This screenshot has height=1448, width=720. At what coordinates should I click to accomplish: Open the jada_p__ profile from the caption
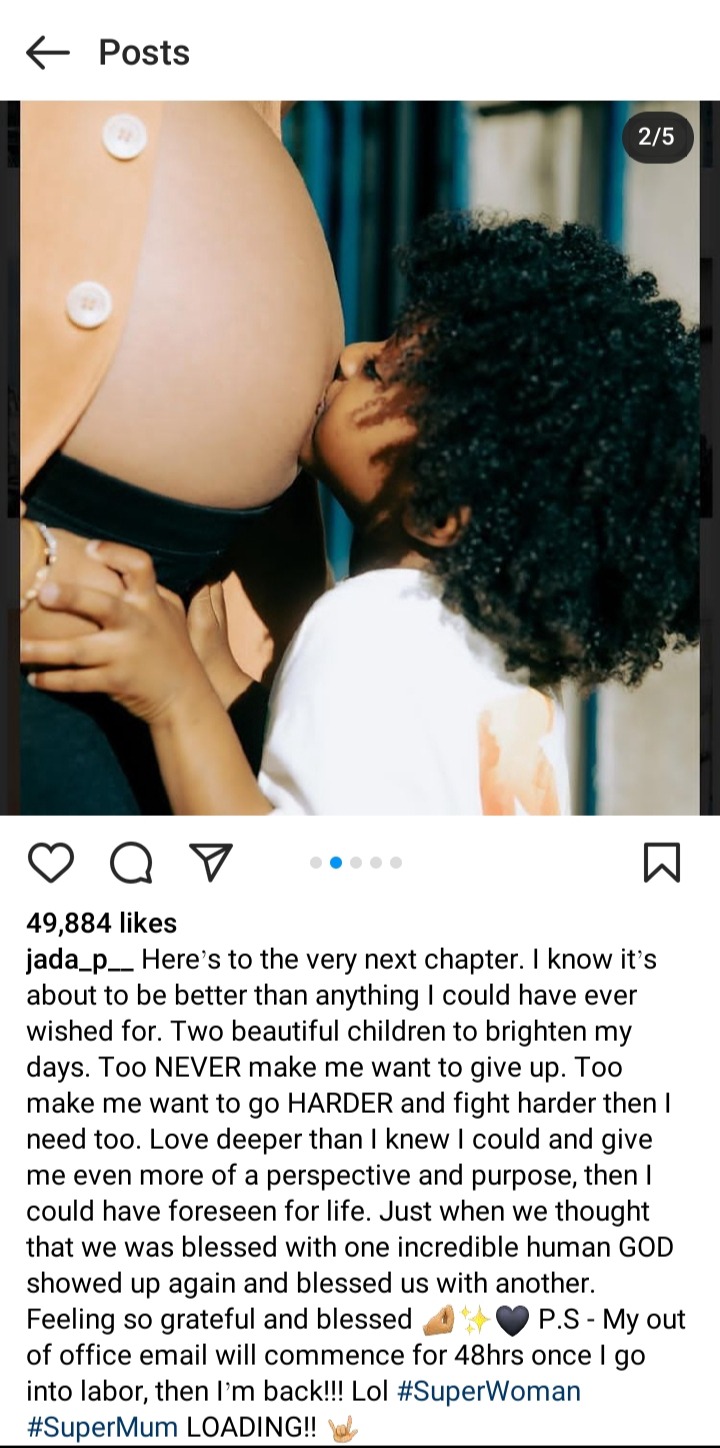[80, 960]
